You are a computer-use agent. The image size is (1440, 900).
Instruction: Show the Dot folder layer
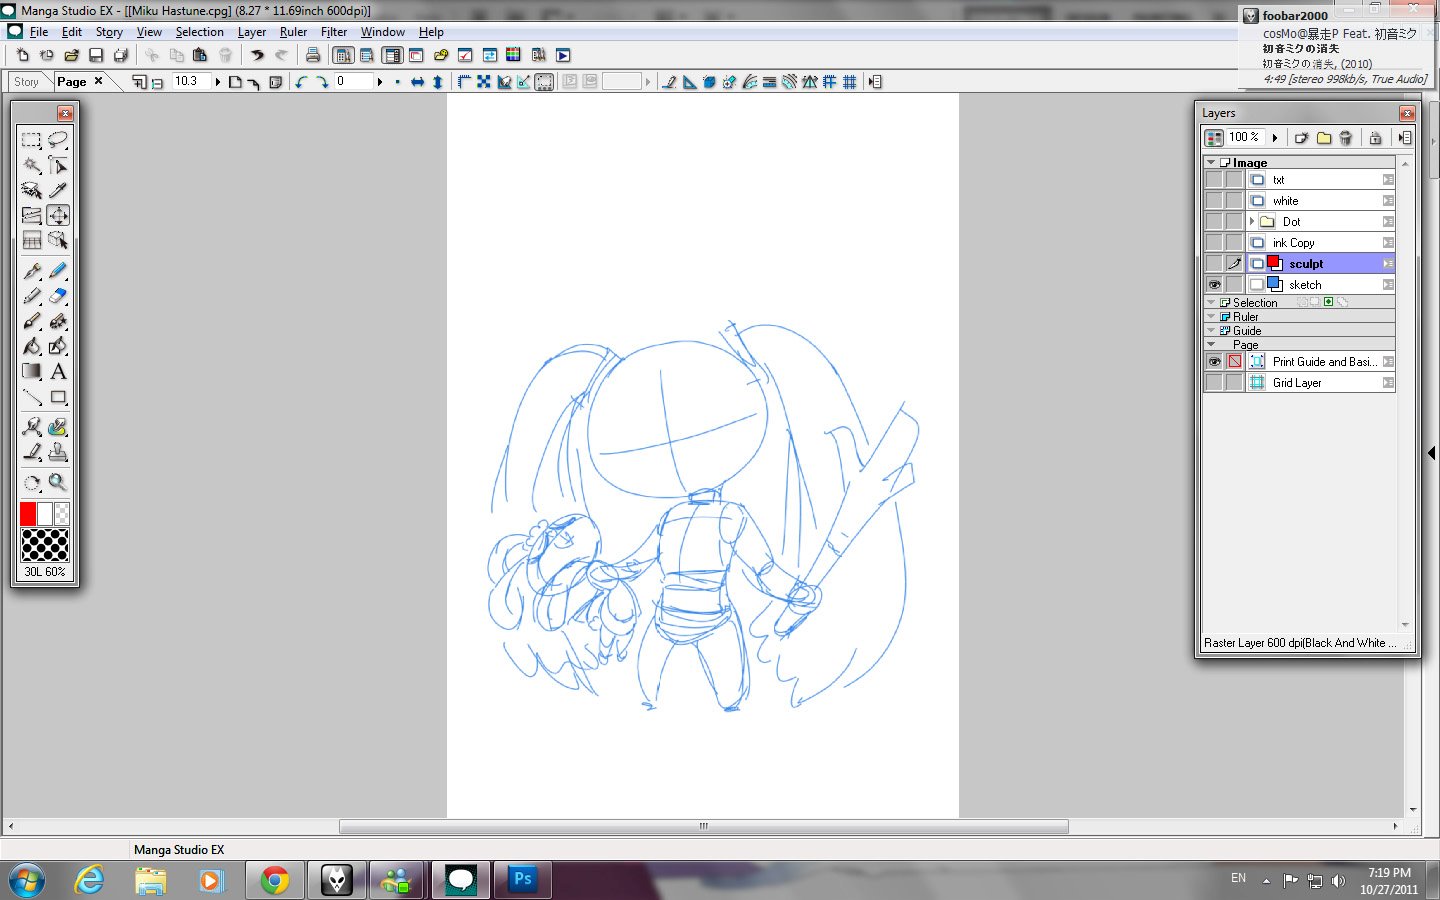[x=1214, y=222]
